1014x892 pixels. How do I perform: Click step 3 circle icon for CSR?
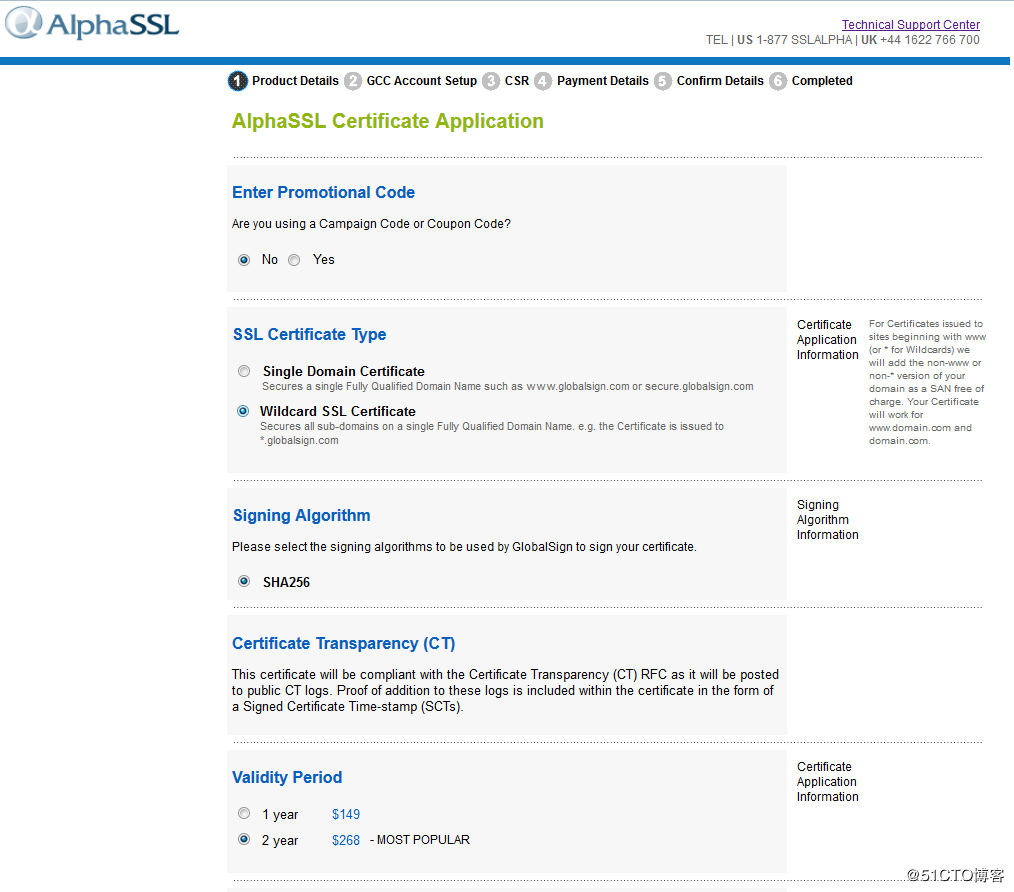coord(491,81)
